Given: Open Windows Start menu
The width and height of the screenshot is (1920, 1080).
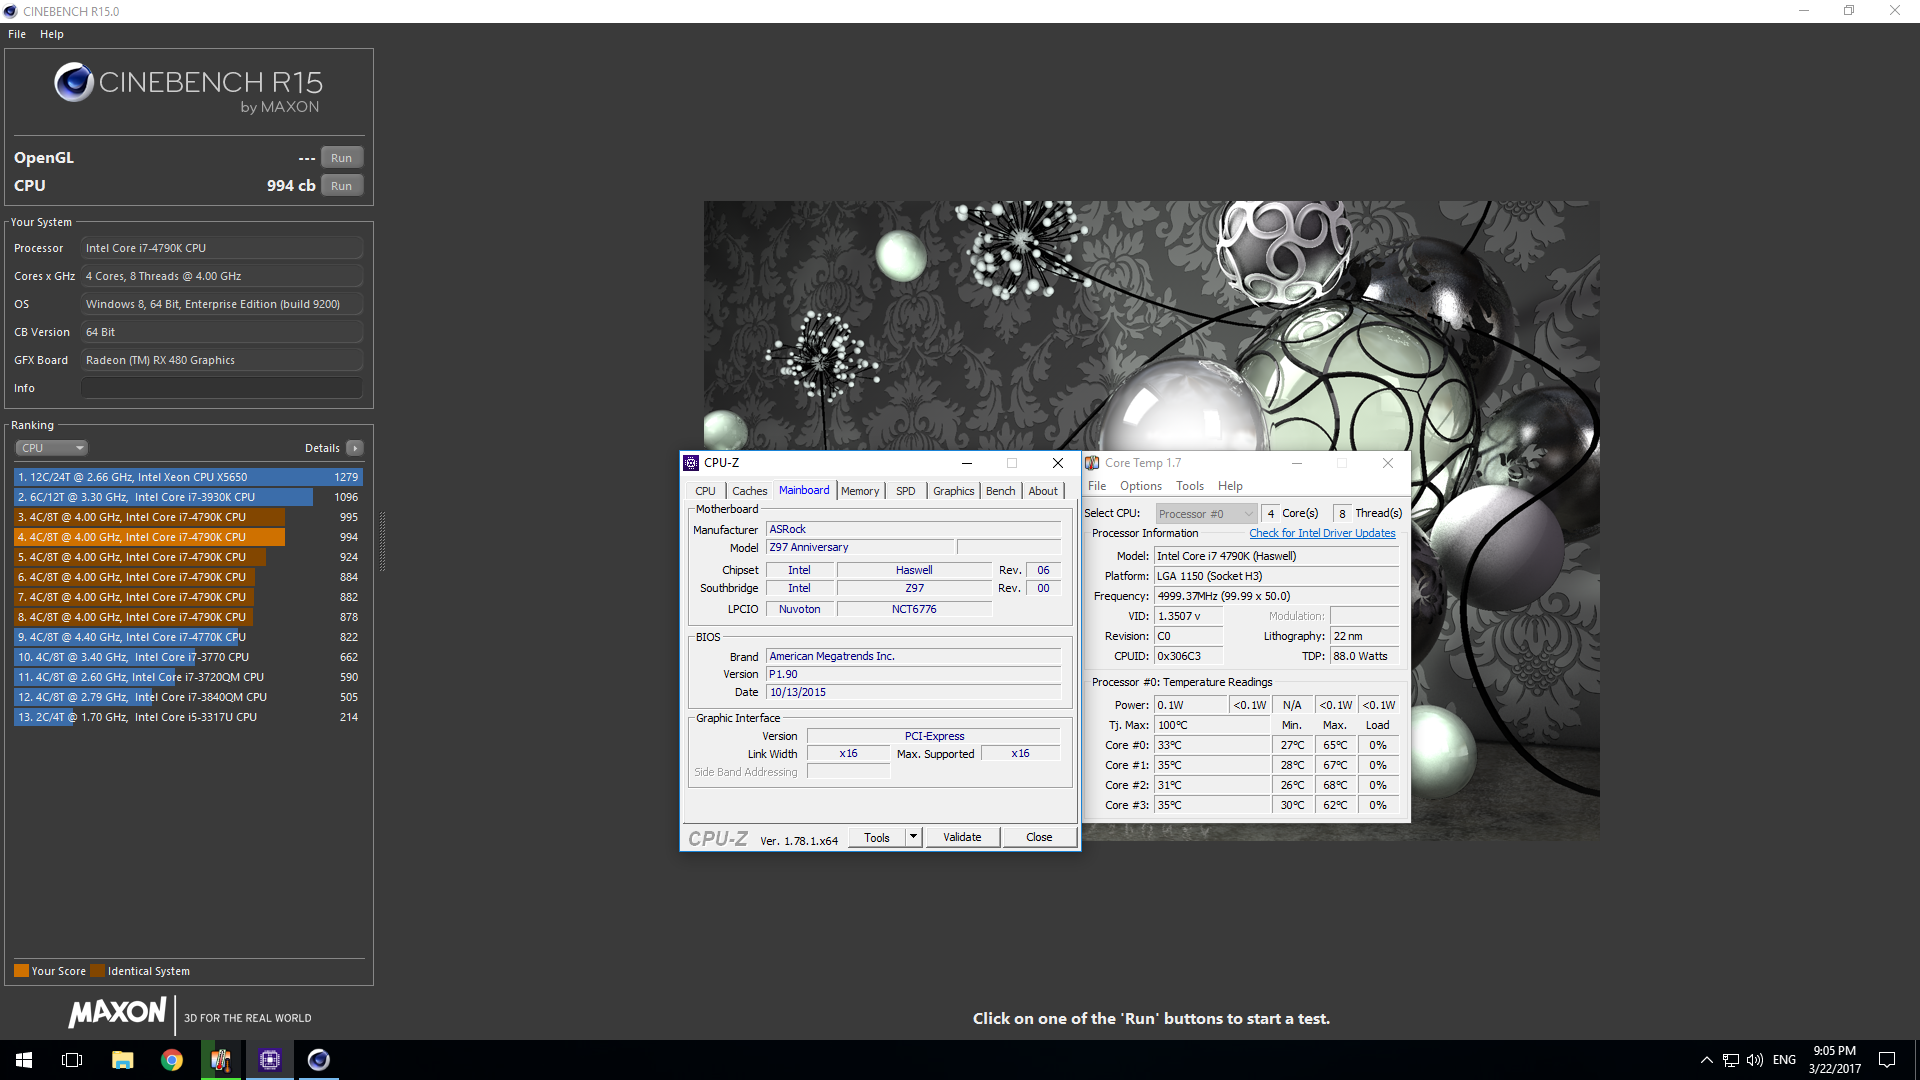Looking at the screenshot, I should [24, 1060].
